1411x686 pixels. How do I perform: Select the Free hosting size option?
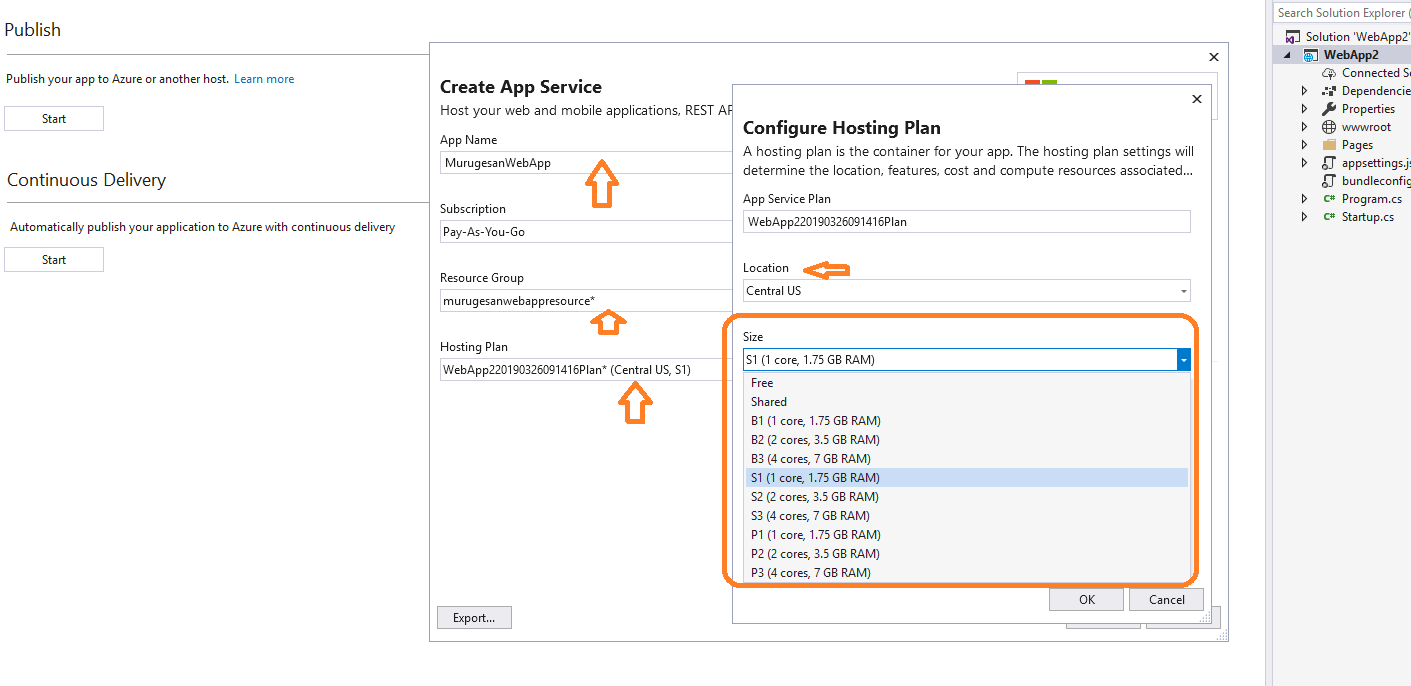[x=762, y=382]
